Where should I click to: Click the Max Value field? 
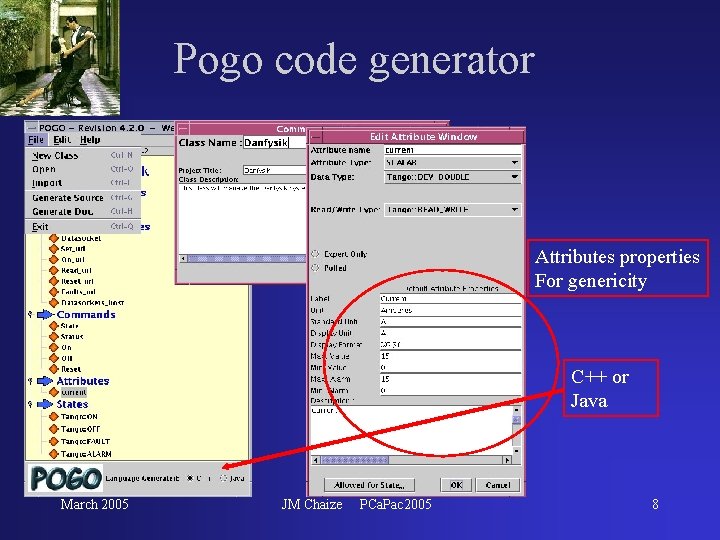(x=450, y=356)
